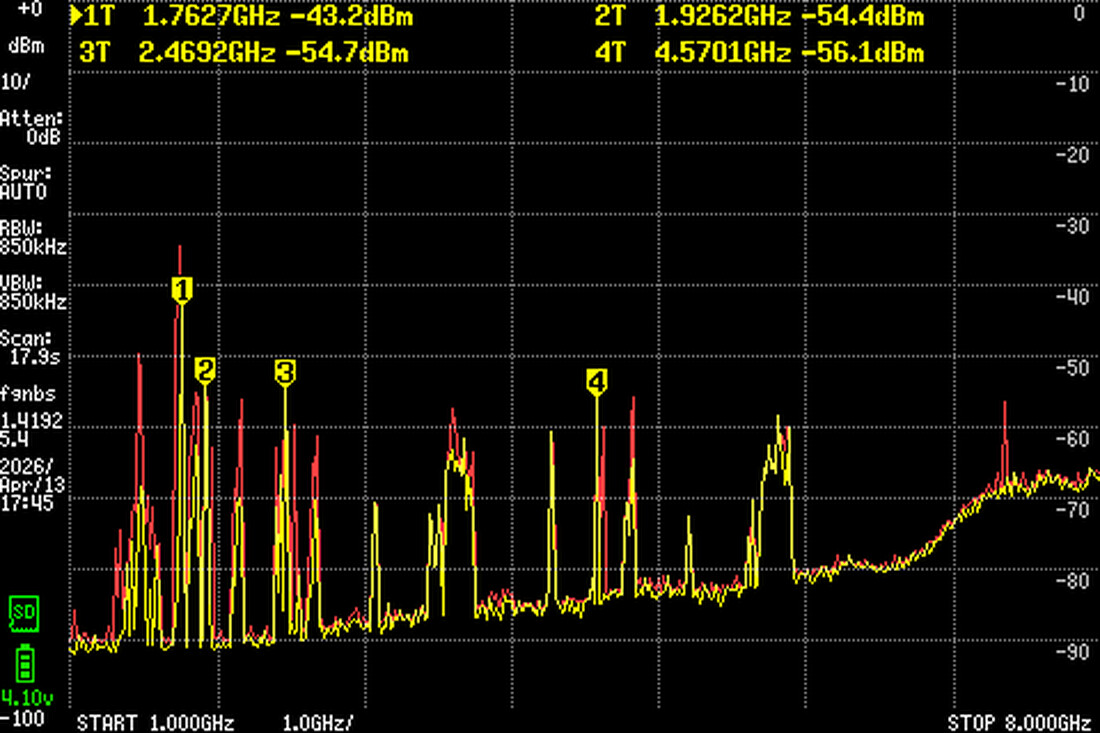Image resolution: width=1100 pixels, height=733 pixels.
Task: Select marker 1 flag on the tallest peak
Action: click(x=181, y=291)
